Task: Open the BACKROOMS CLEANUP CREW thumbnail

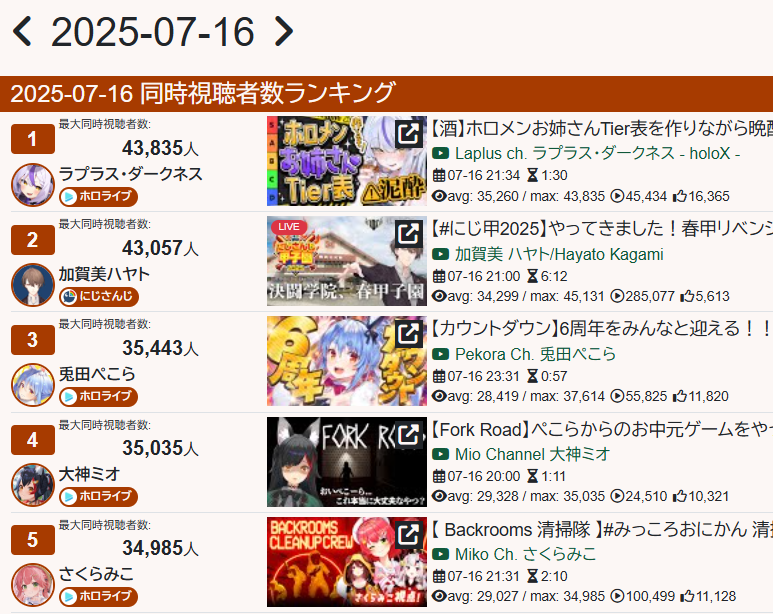Action: click(347, 562)
